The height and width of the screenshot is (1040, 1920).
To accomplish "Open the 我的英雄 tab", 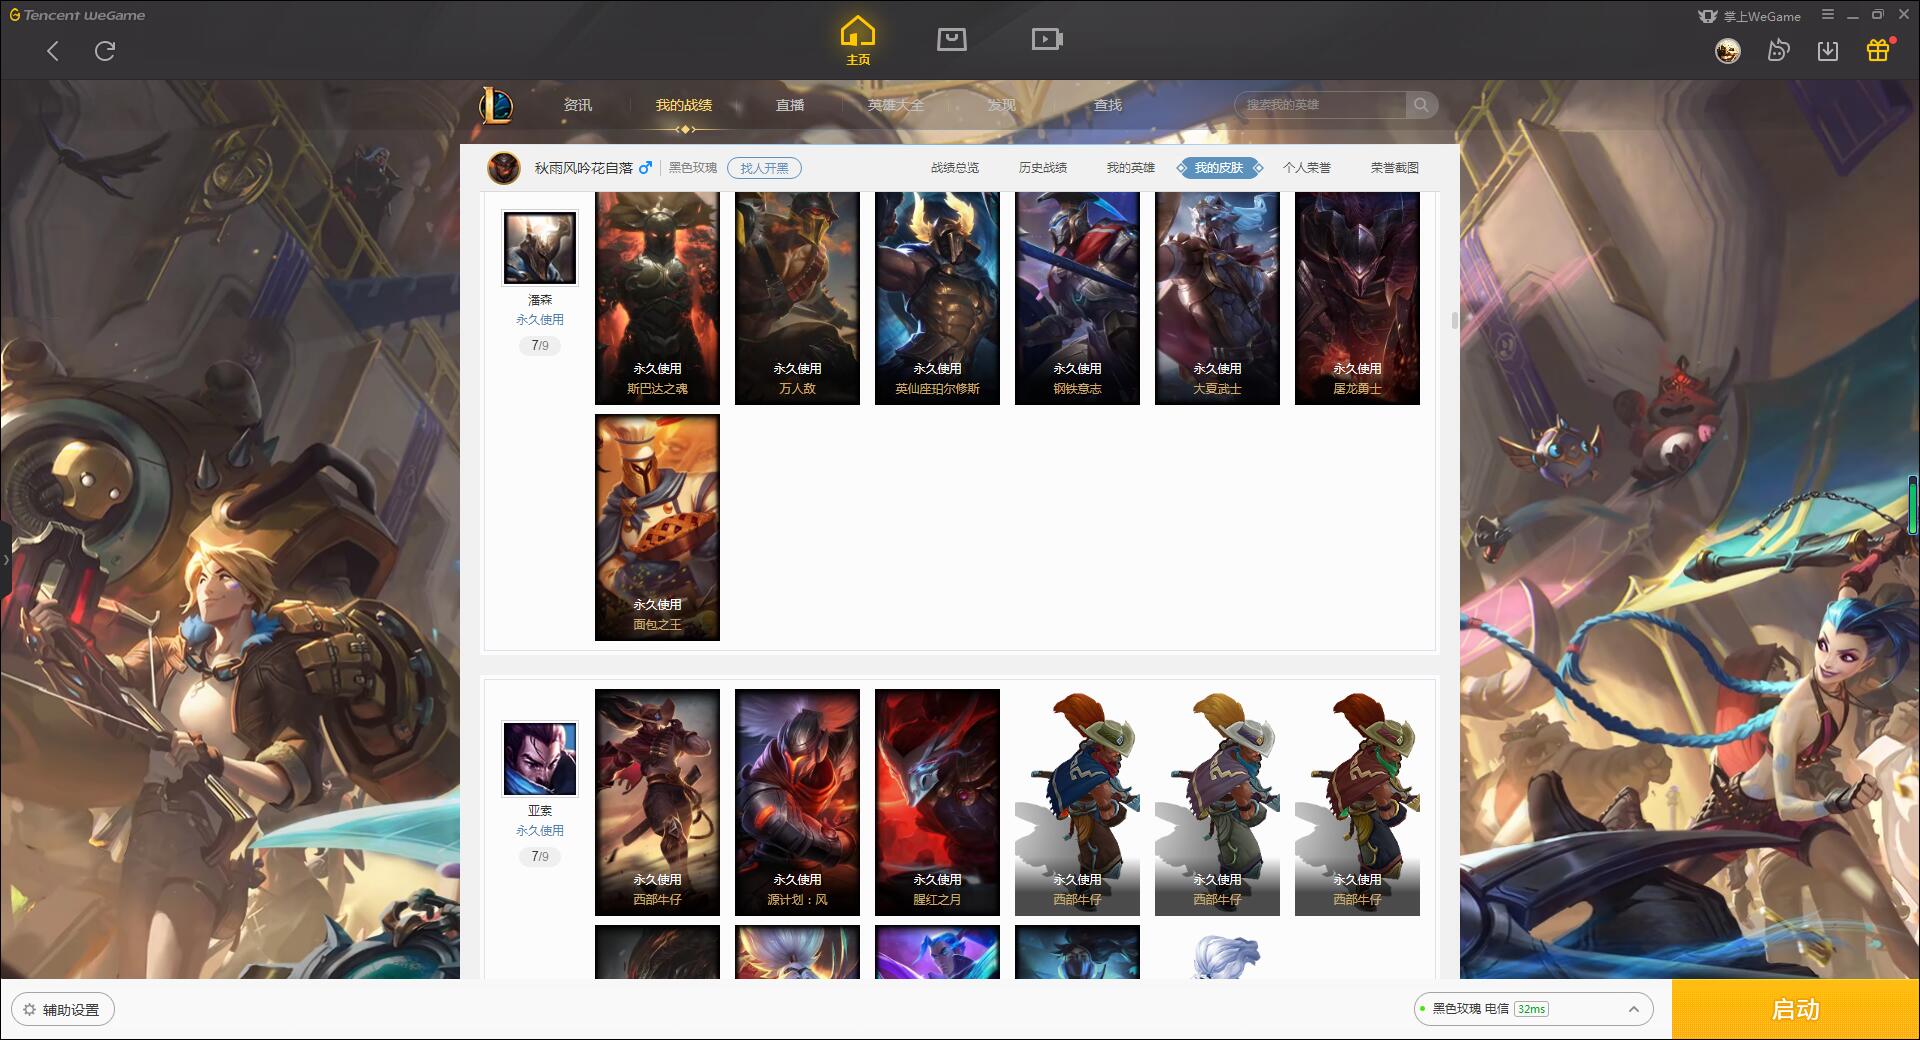I will (x=1131, y=168).
